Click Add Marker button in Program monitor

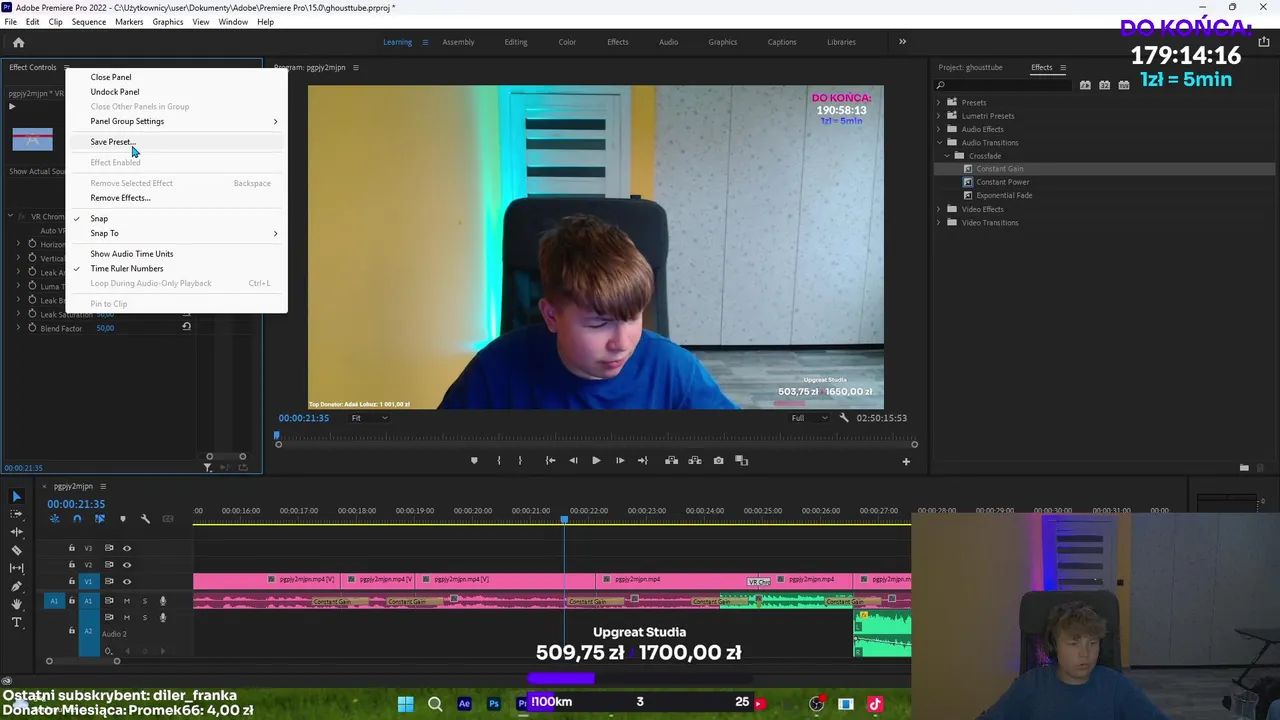point(474,461)
